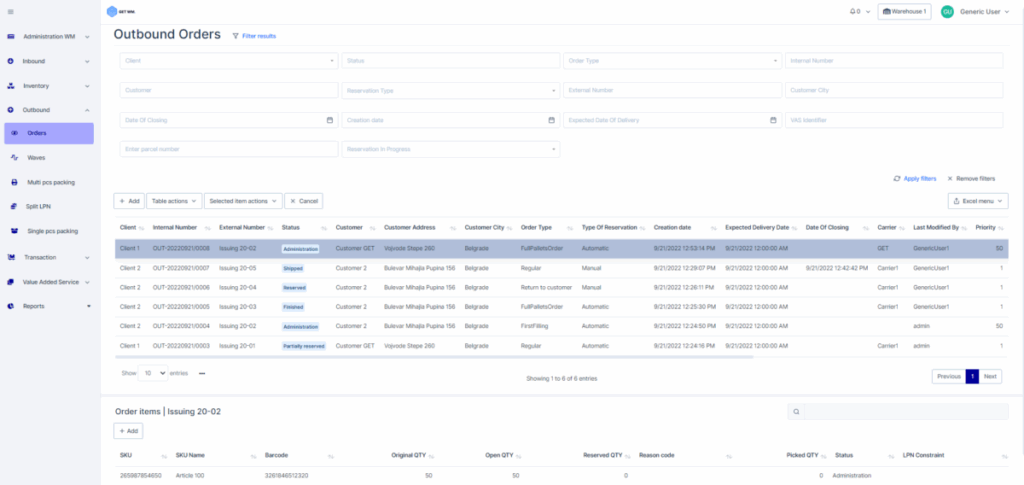Open Date Of Closing calendar icon
This screenshot has width=1024, height=485.
[330, 120]
